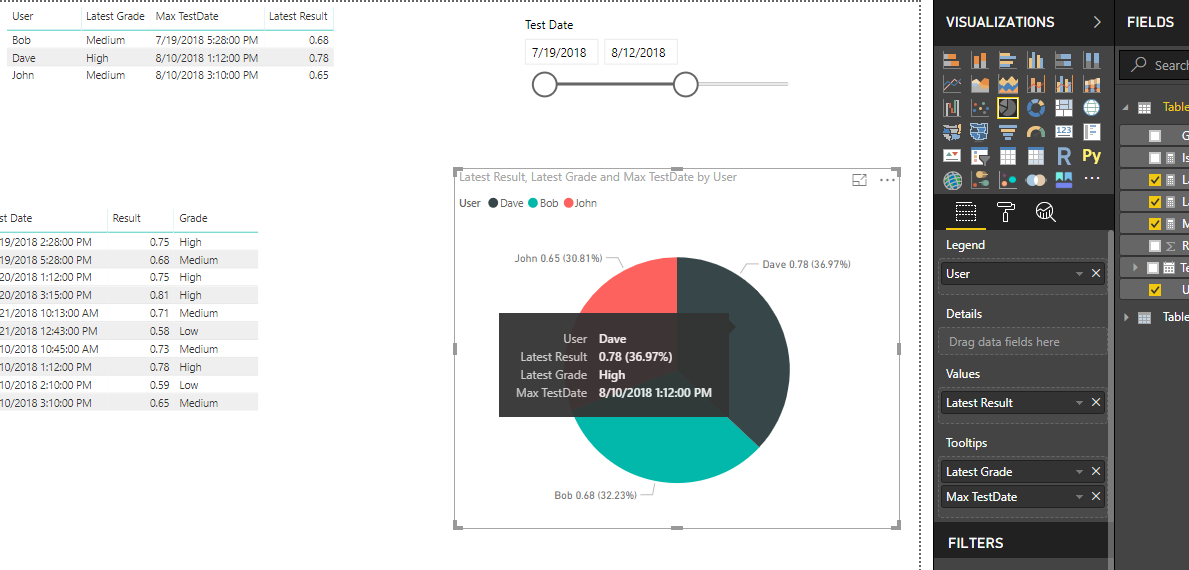Toggle the sigma 'R' field checkbox in Fields
This screenshot has height=570, width=1189.
[1155, 246]
